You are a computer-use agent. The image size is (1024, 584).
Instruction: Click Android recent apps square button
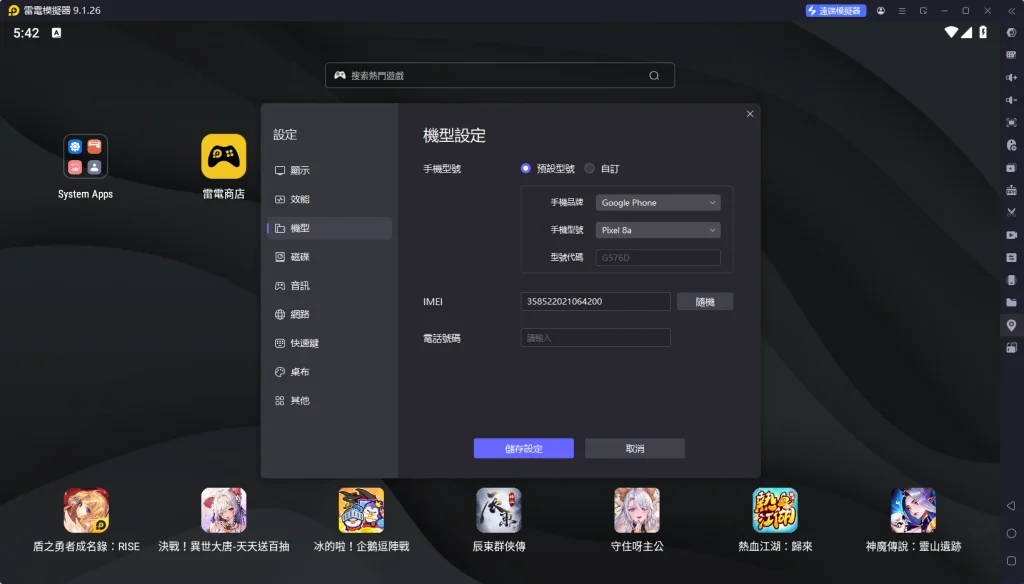pyautogui.click(x=1012, y=560)
